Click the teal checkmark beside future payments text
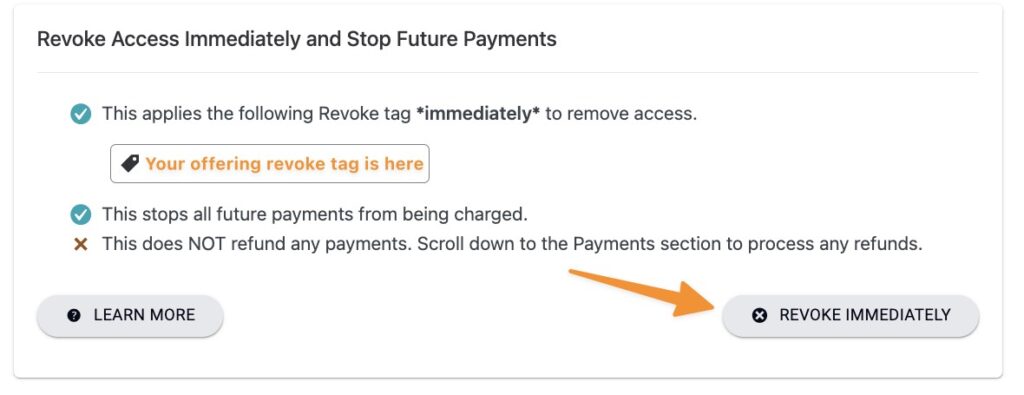The width and height of the screenshot is (1024, 395). [80, 214]
